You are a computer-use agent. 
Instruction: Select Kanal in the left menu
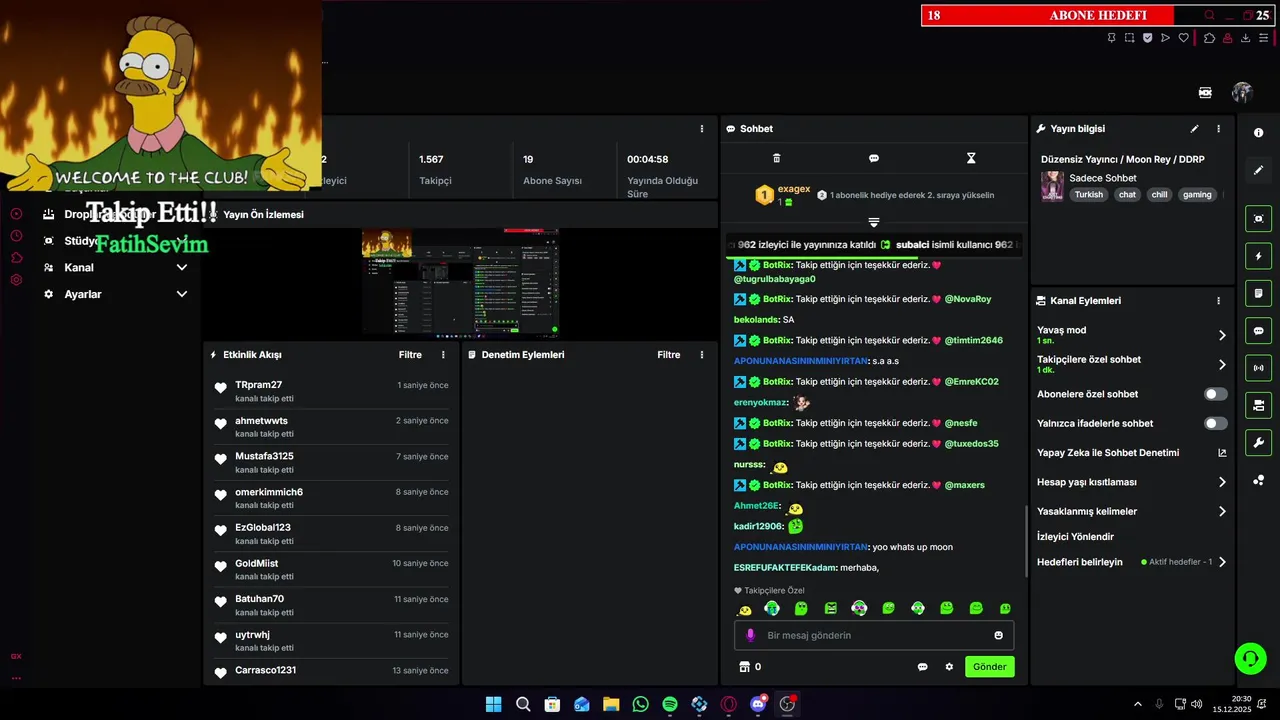pyautogui.click(x=79, y=268)
